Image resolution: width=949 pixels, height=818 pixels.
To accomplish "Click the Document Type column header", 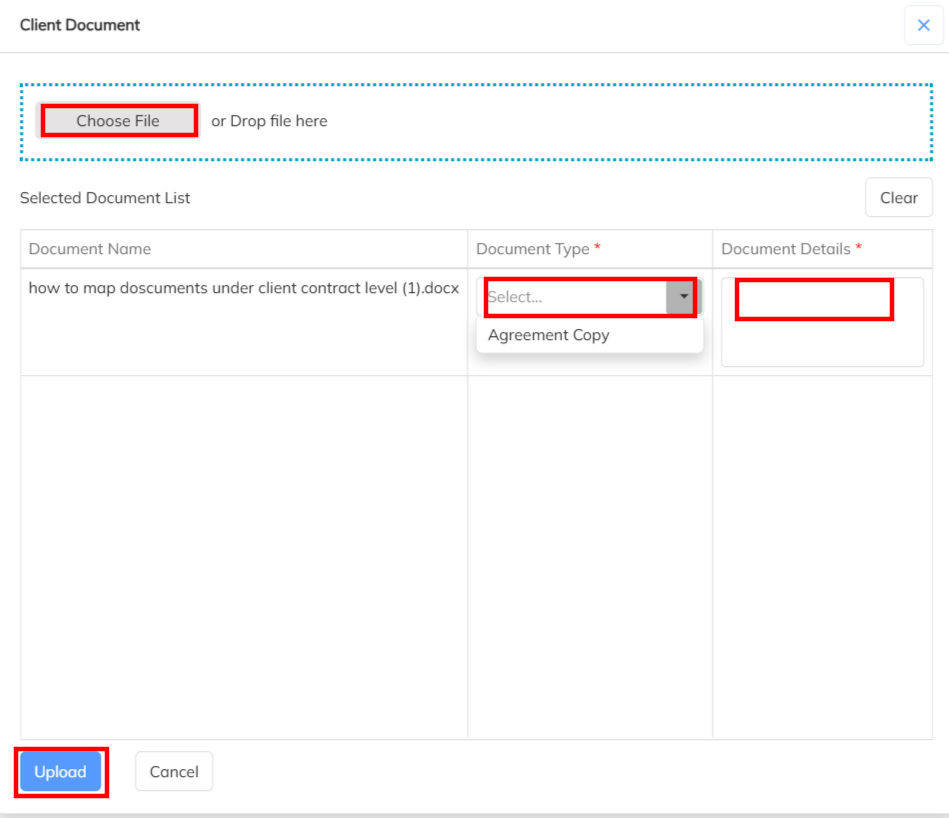I will [533, 249].
